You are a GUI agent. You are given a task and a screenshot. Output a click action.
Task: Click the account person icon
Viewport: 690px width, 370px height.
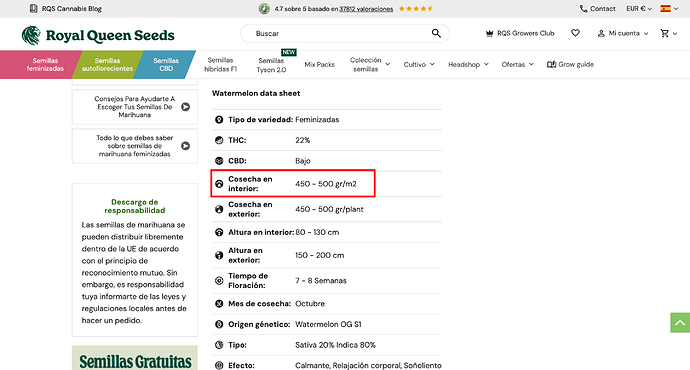601,33
